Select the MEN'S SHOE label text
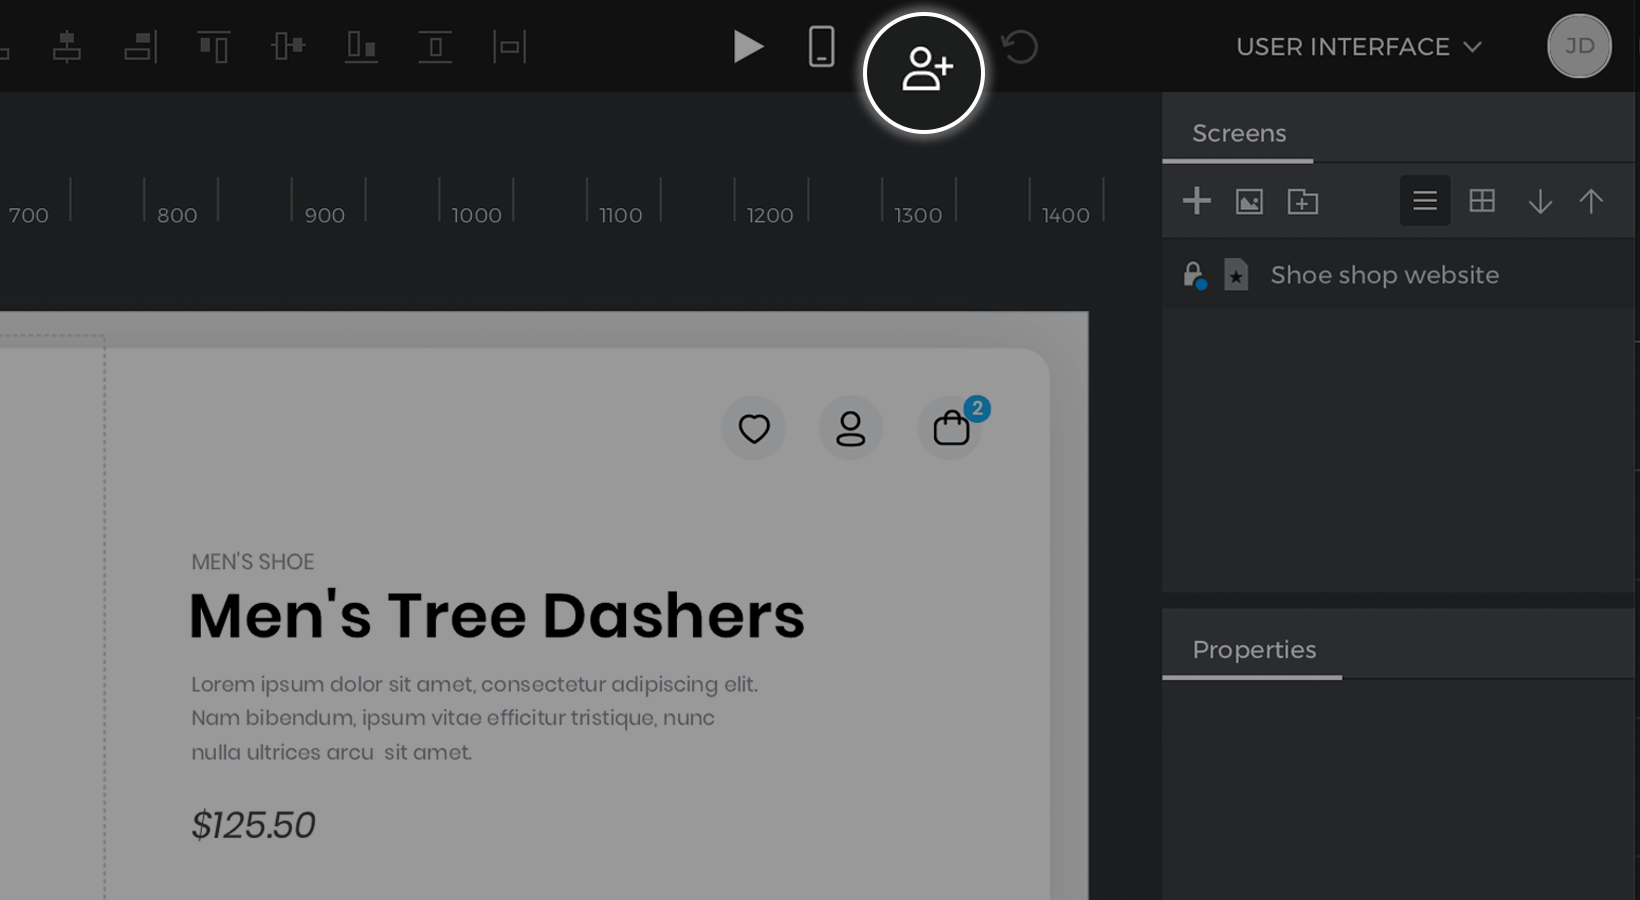 (253, 562)
